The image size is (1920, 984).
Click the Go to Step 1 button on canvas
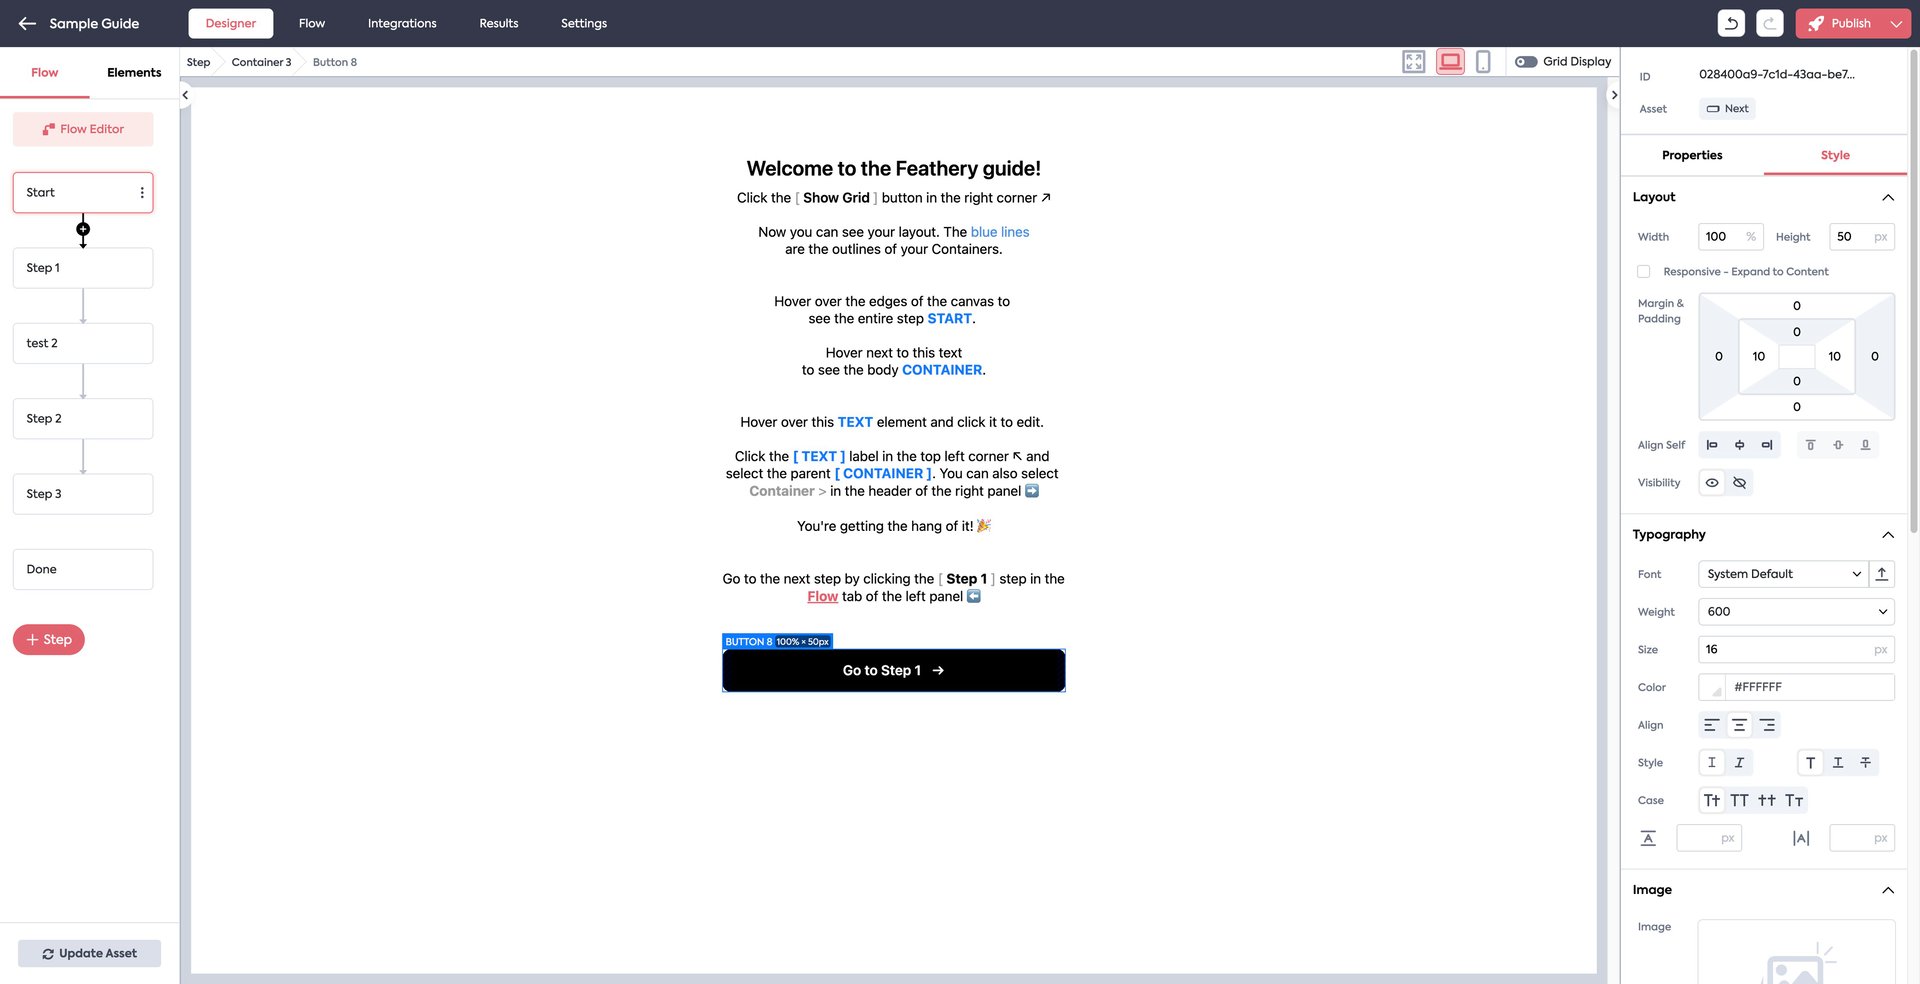tap(894, 671)
